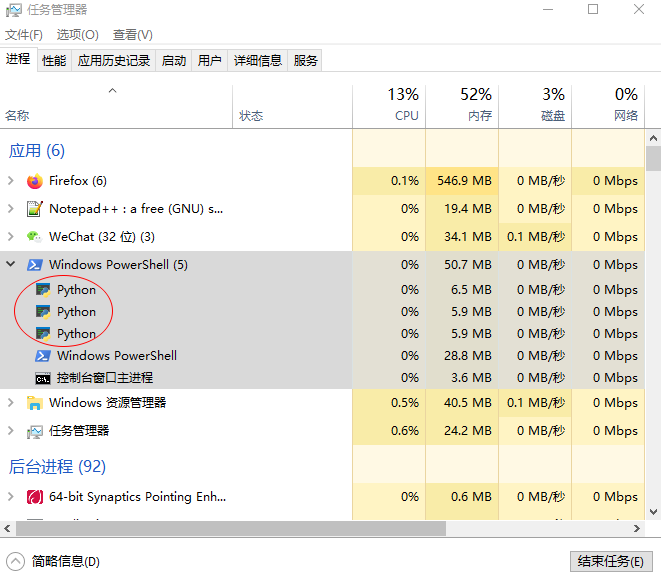Expand the Firefox (6) process group
The width and height of the screenshot is (661, 583).
[11, 181]
